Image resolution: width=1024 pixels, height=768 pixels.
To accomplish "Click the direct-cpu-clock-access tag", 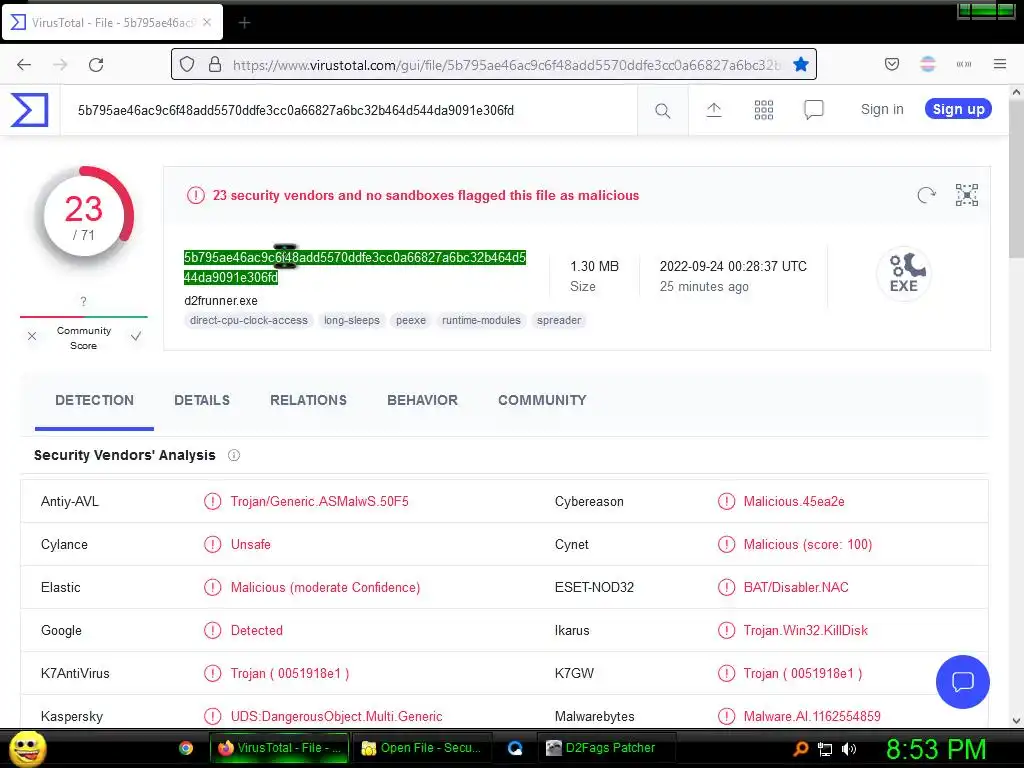I will click(249, 321).
